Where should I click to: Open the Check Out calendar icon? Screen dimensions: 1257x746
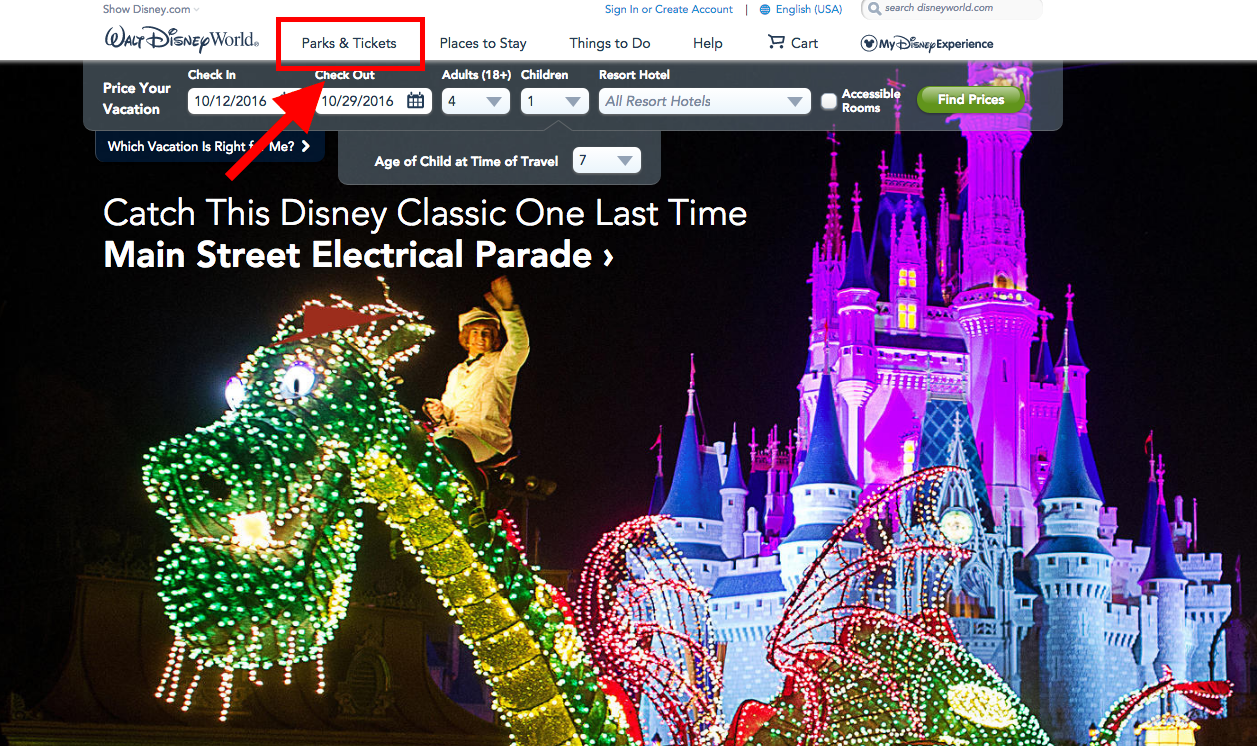tap(415, 101)
